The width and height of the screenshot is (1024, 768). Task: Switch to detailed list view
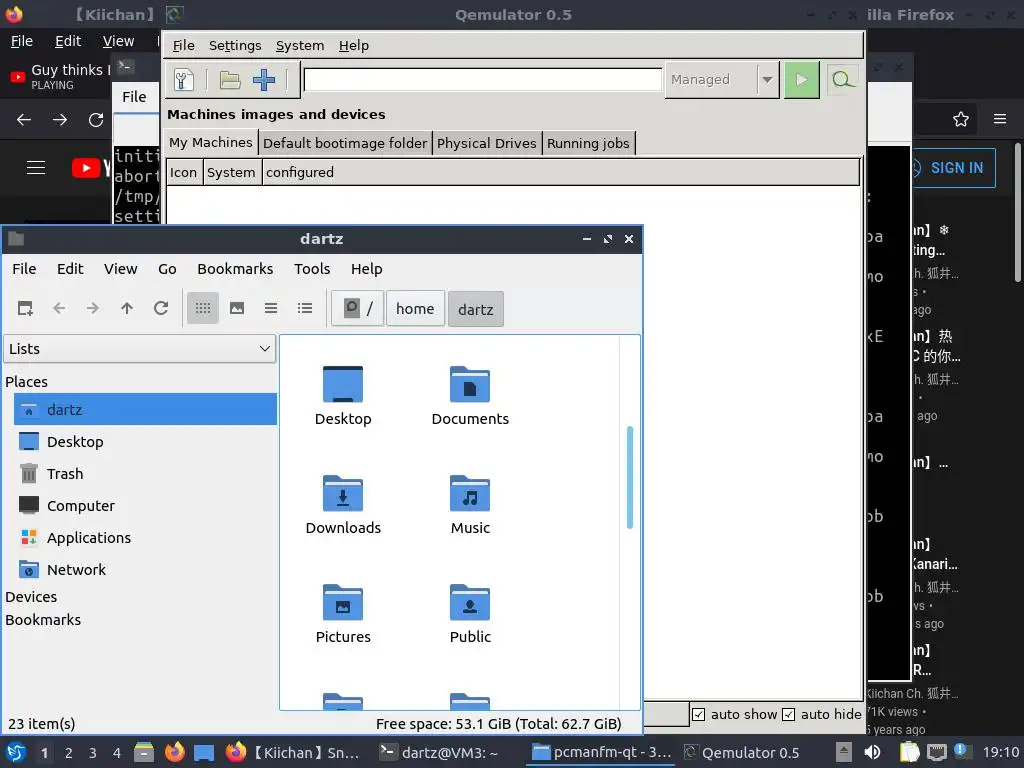click(305, 308)
